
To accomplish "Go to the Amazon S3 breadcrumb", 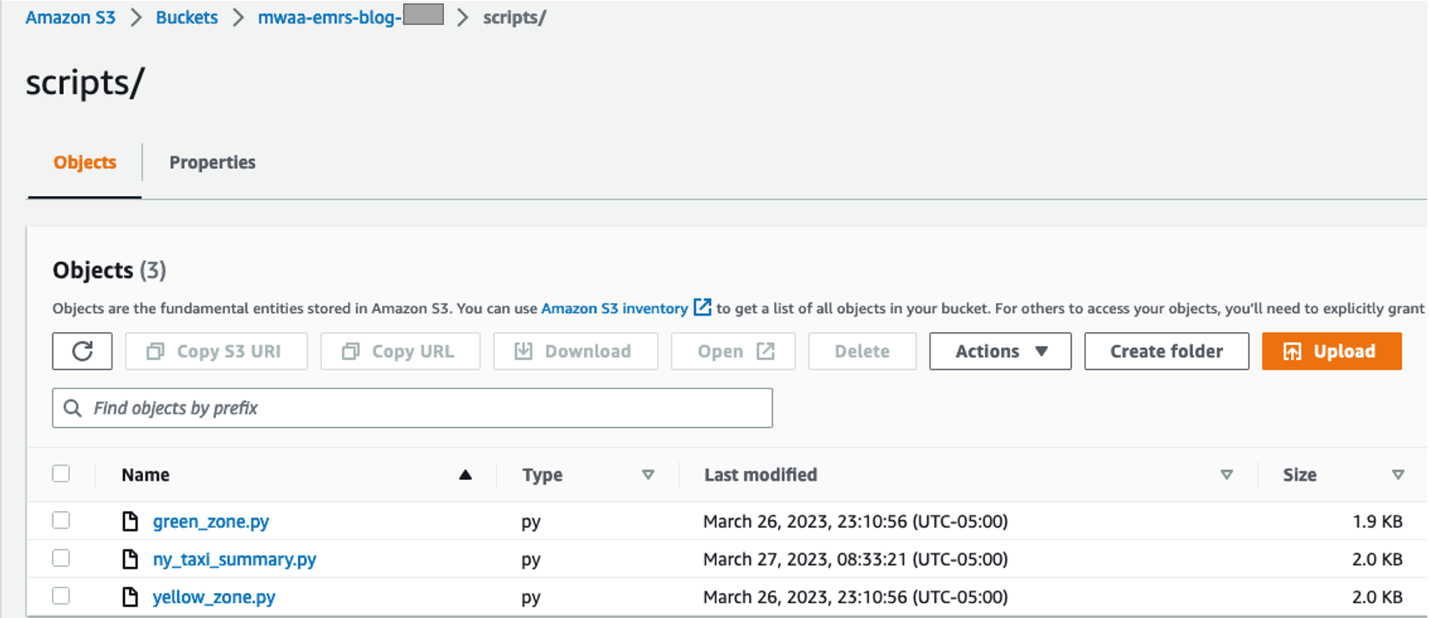I will point(70,18).
